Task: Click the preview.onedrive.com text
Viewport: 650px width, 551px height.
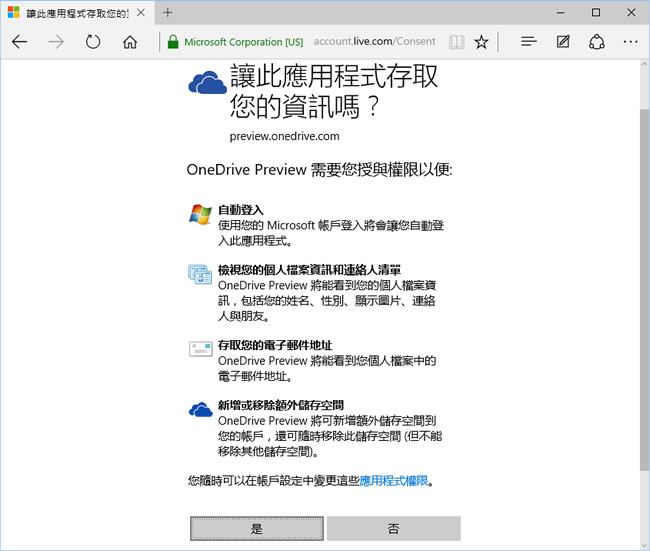Action: [x=284, y=136]
